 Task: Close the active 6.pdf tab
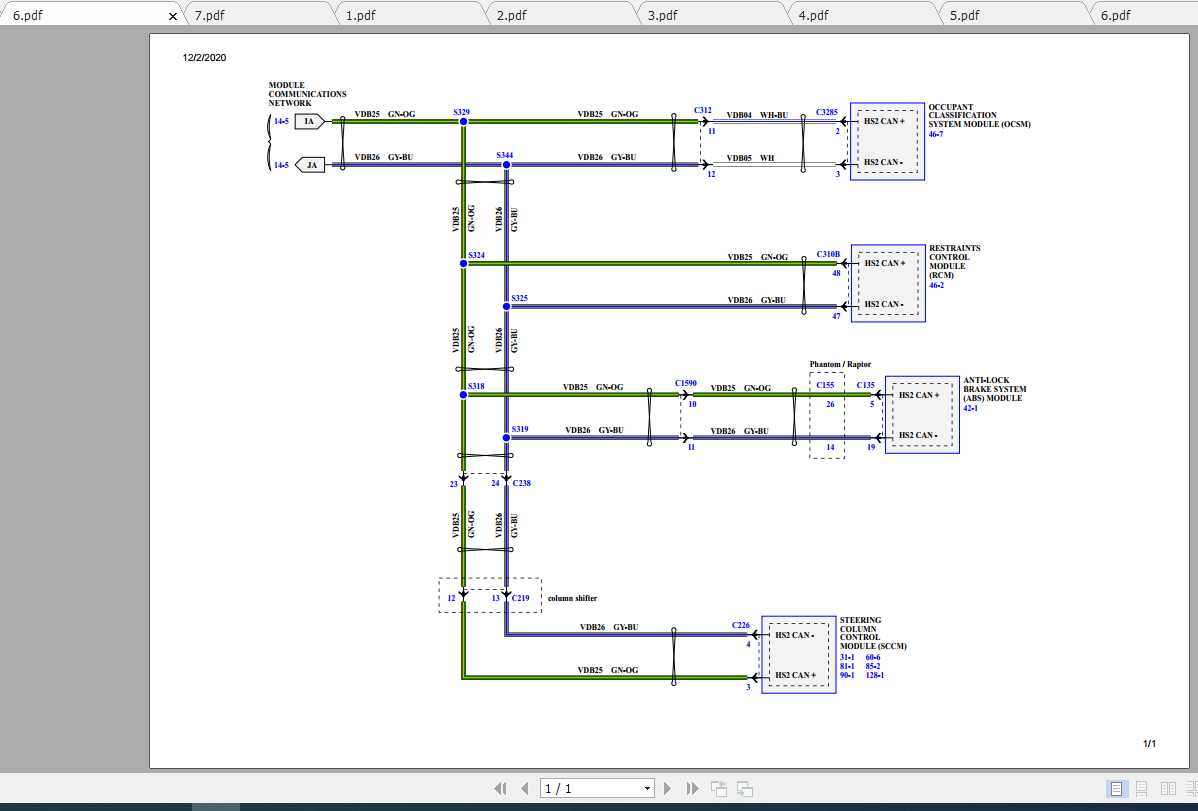[173, 15]
